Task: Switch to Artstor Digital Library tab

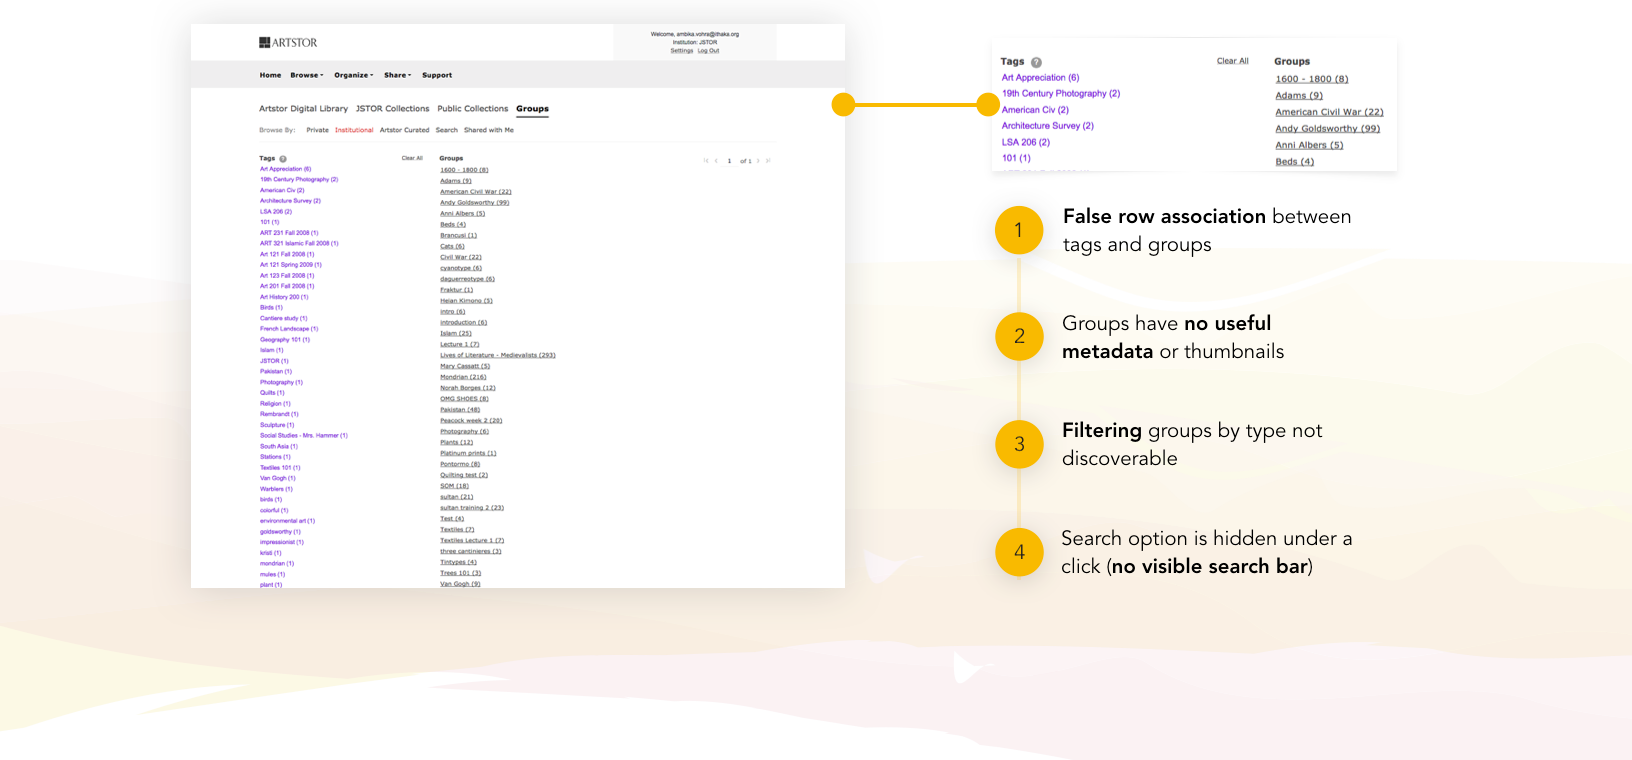Action: point(303,109)
